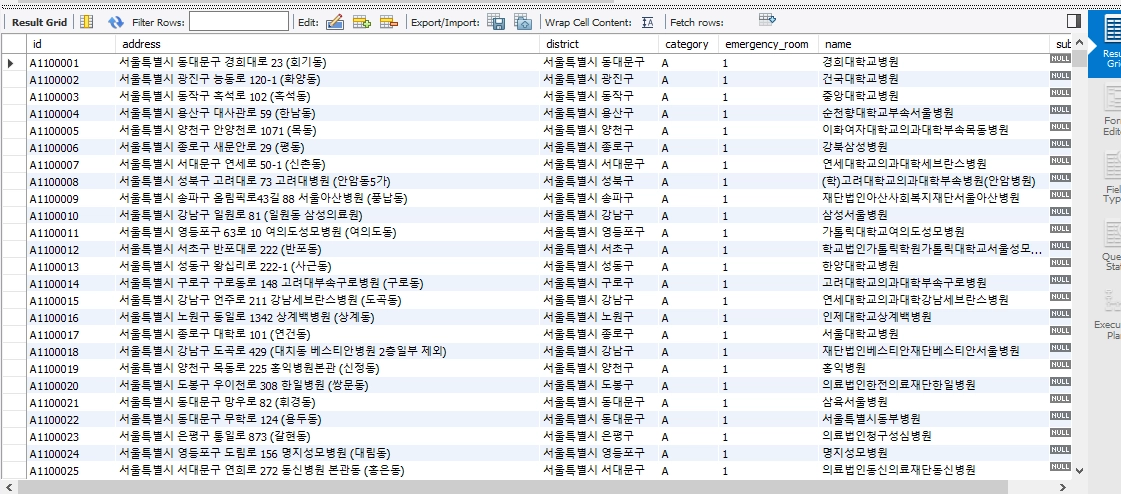This screenshot has height=494, width=1121.
Task: Select NULL cell in row A1100001
Action: pos(1060,59)
